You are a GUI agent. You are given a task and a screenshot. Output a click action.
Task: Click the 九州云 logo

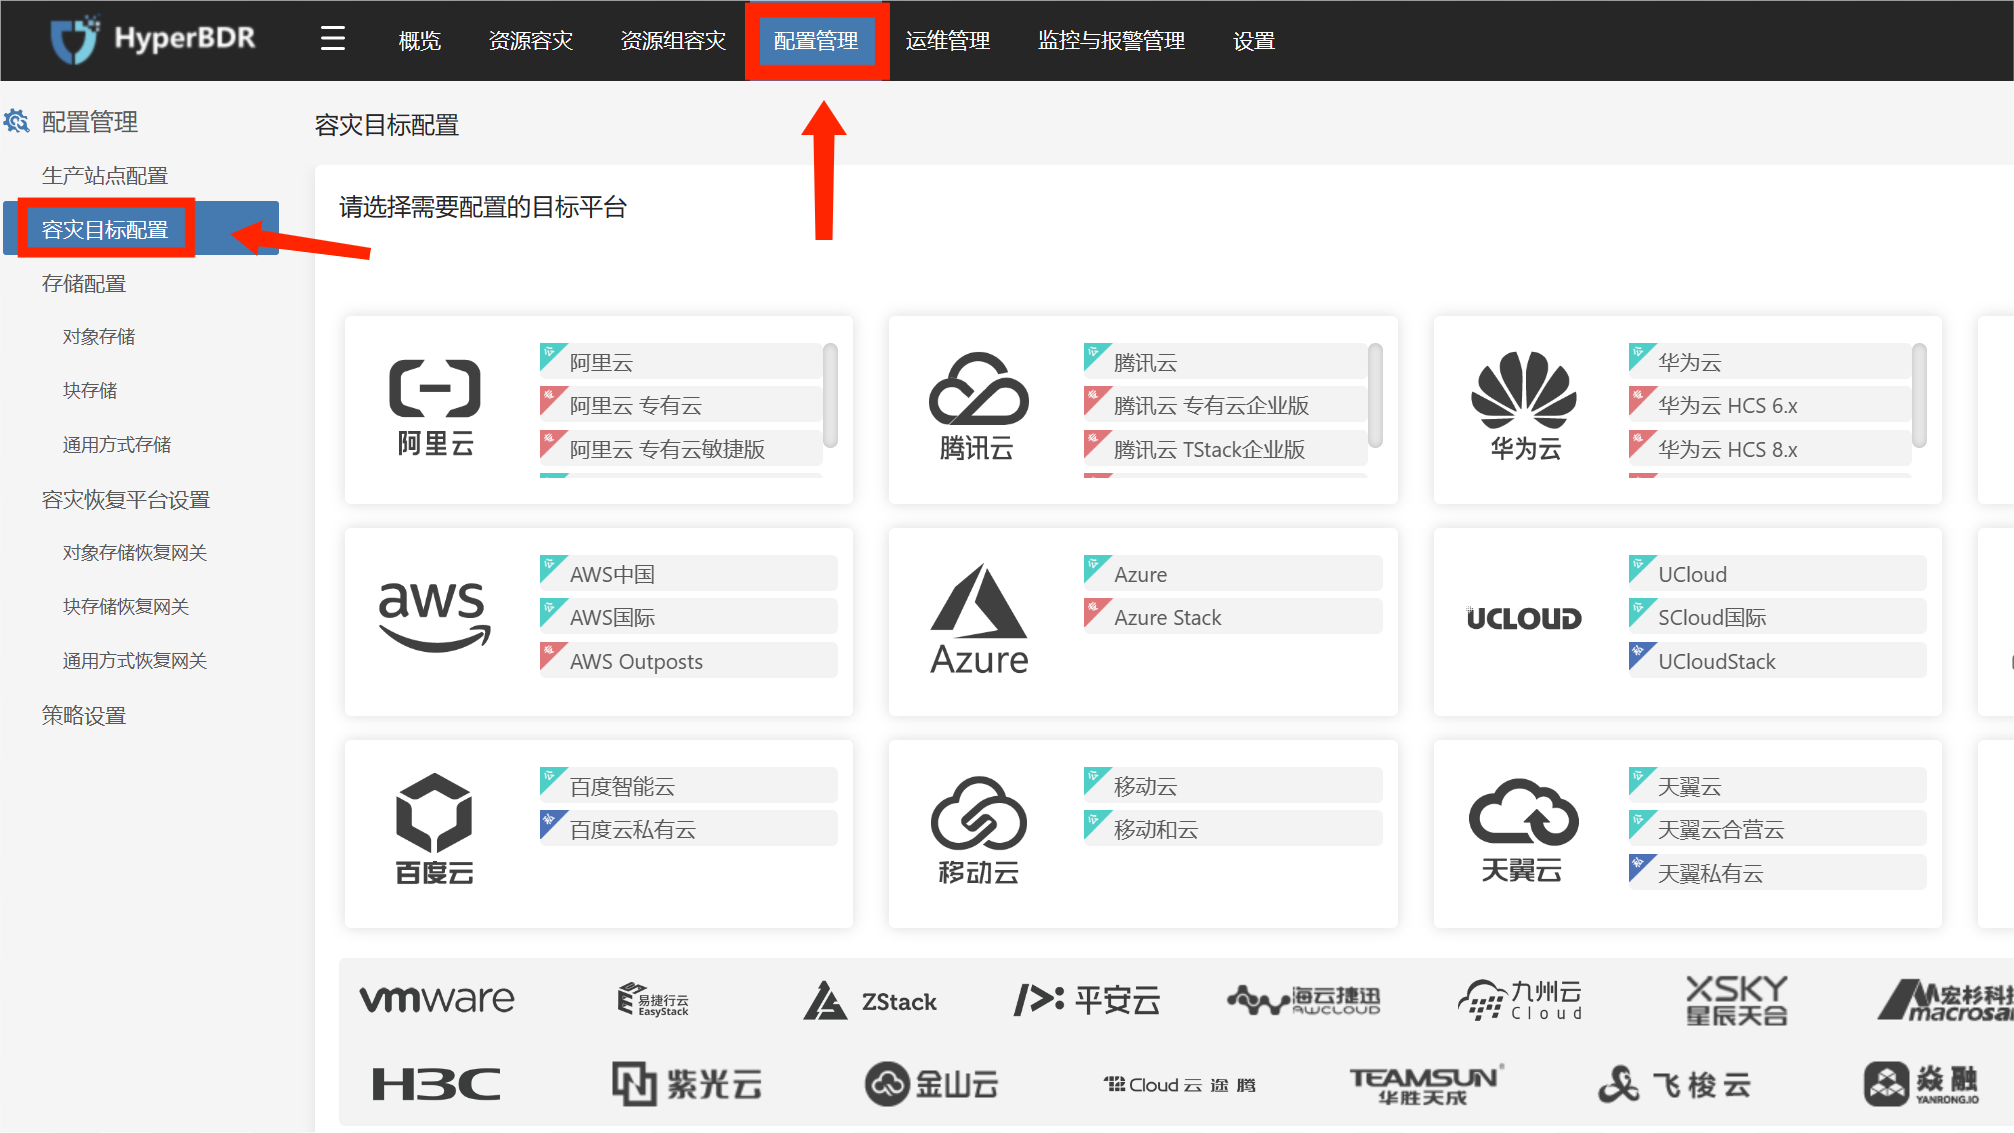[1520, 999]
